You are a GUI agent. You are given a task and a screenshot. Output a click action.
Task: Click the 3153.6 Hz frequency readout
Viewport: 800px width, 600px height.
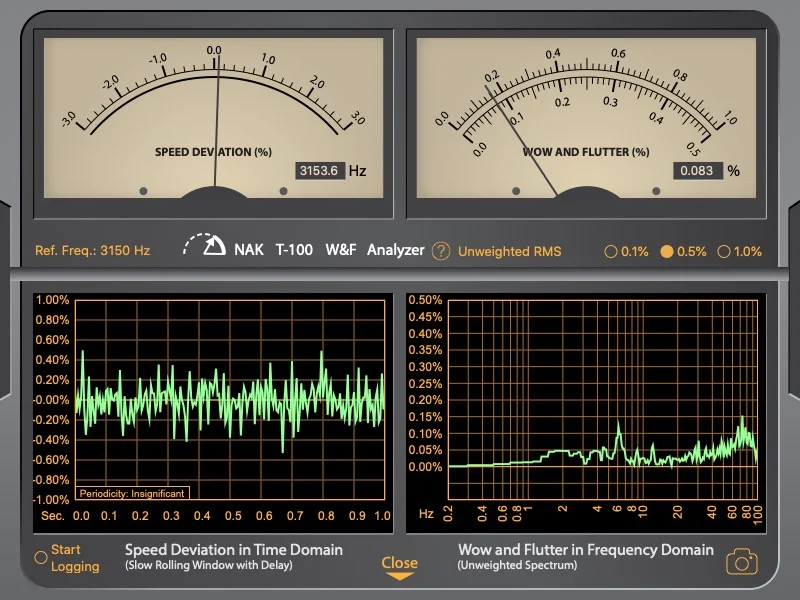[319, 171]
